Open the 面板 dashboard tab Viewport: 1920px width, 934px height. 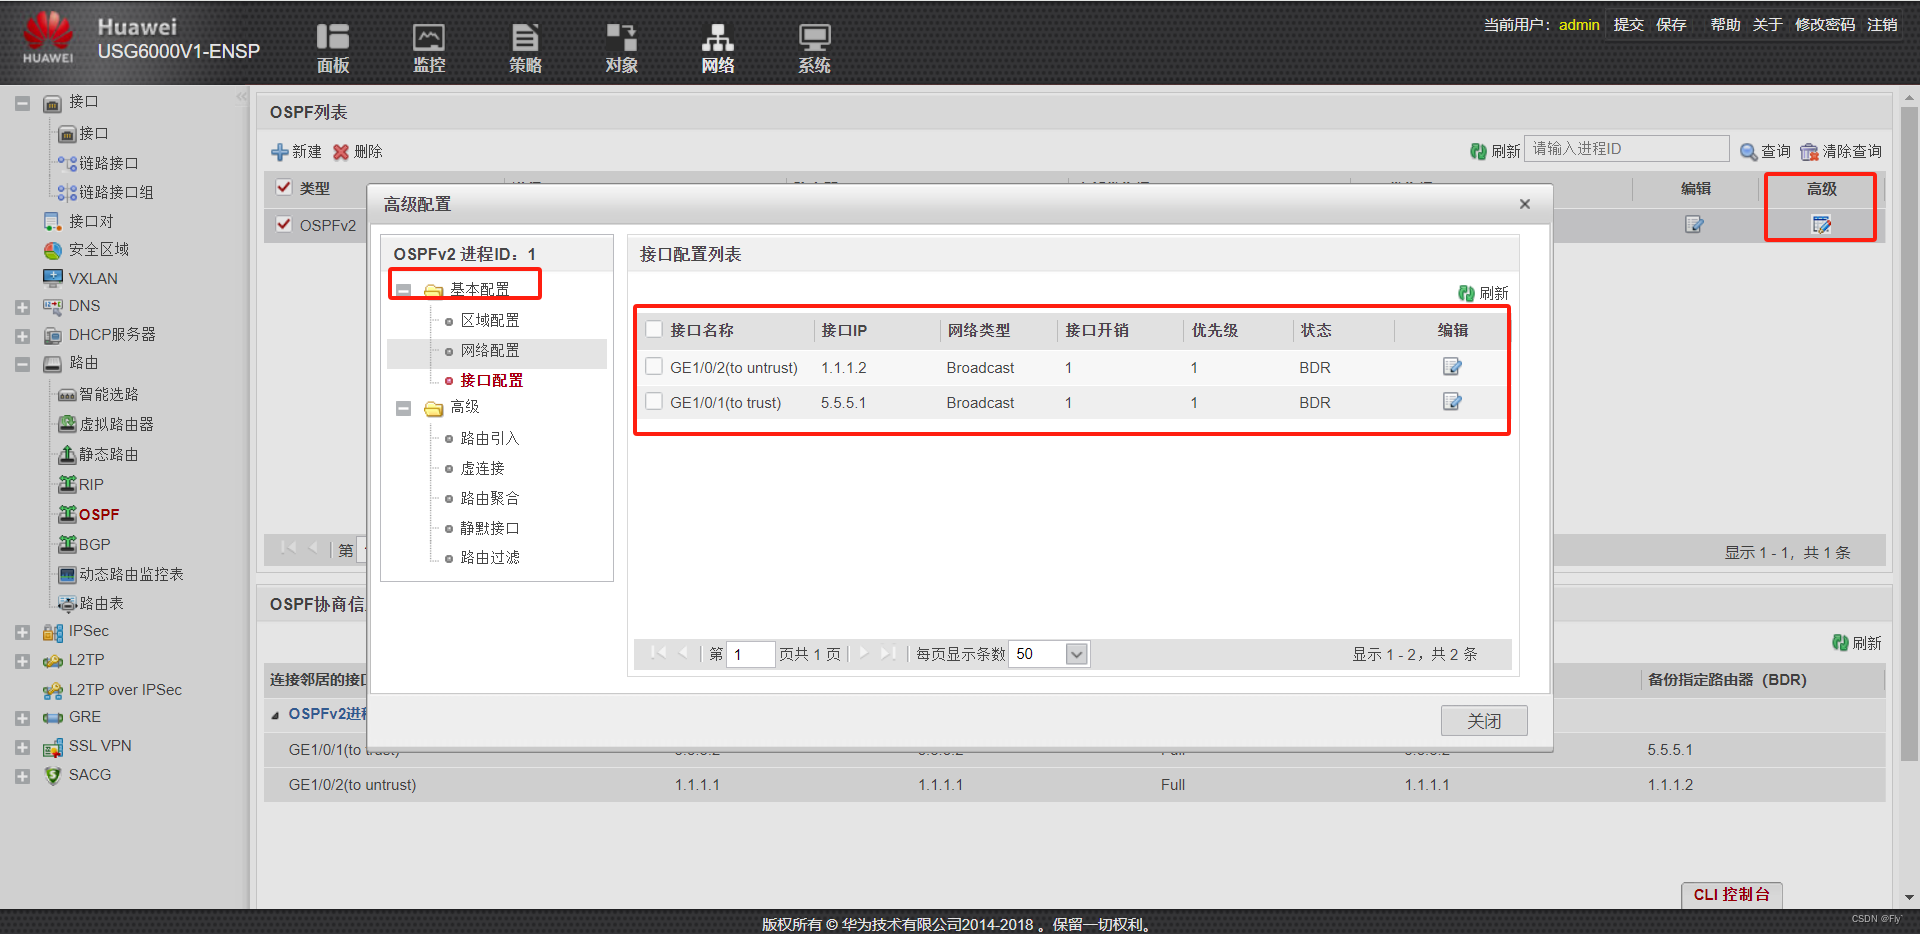click(x=333, y=48)
